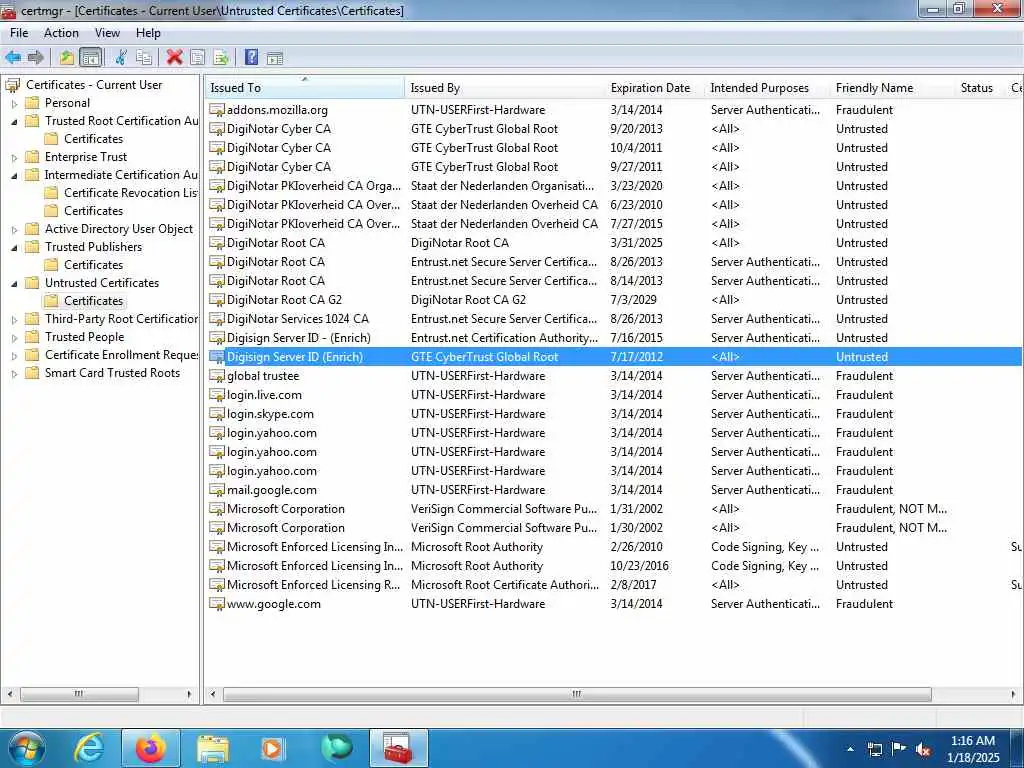Viewport: 1024px width, 768px height.
Task: Open the View menu
Action: 107,33
